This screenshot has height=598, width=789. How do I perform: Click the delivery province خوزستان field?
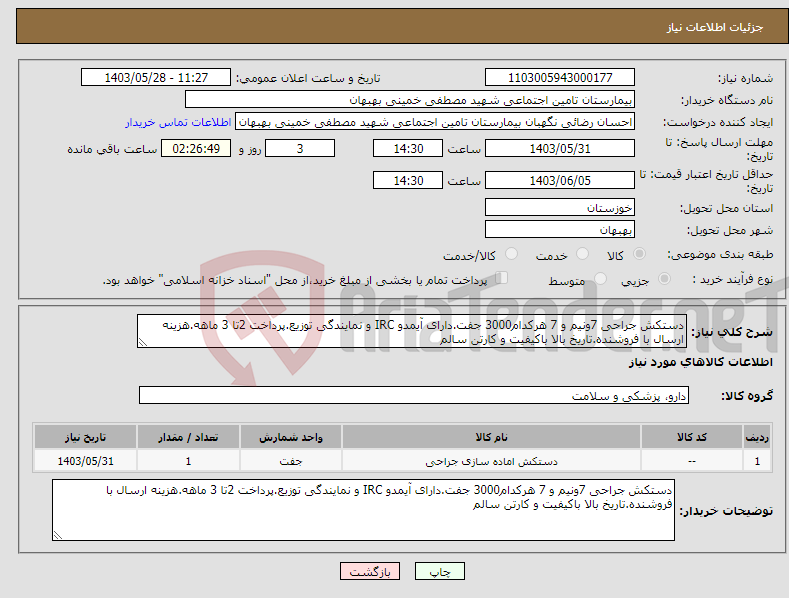tap(560, 207)
